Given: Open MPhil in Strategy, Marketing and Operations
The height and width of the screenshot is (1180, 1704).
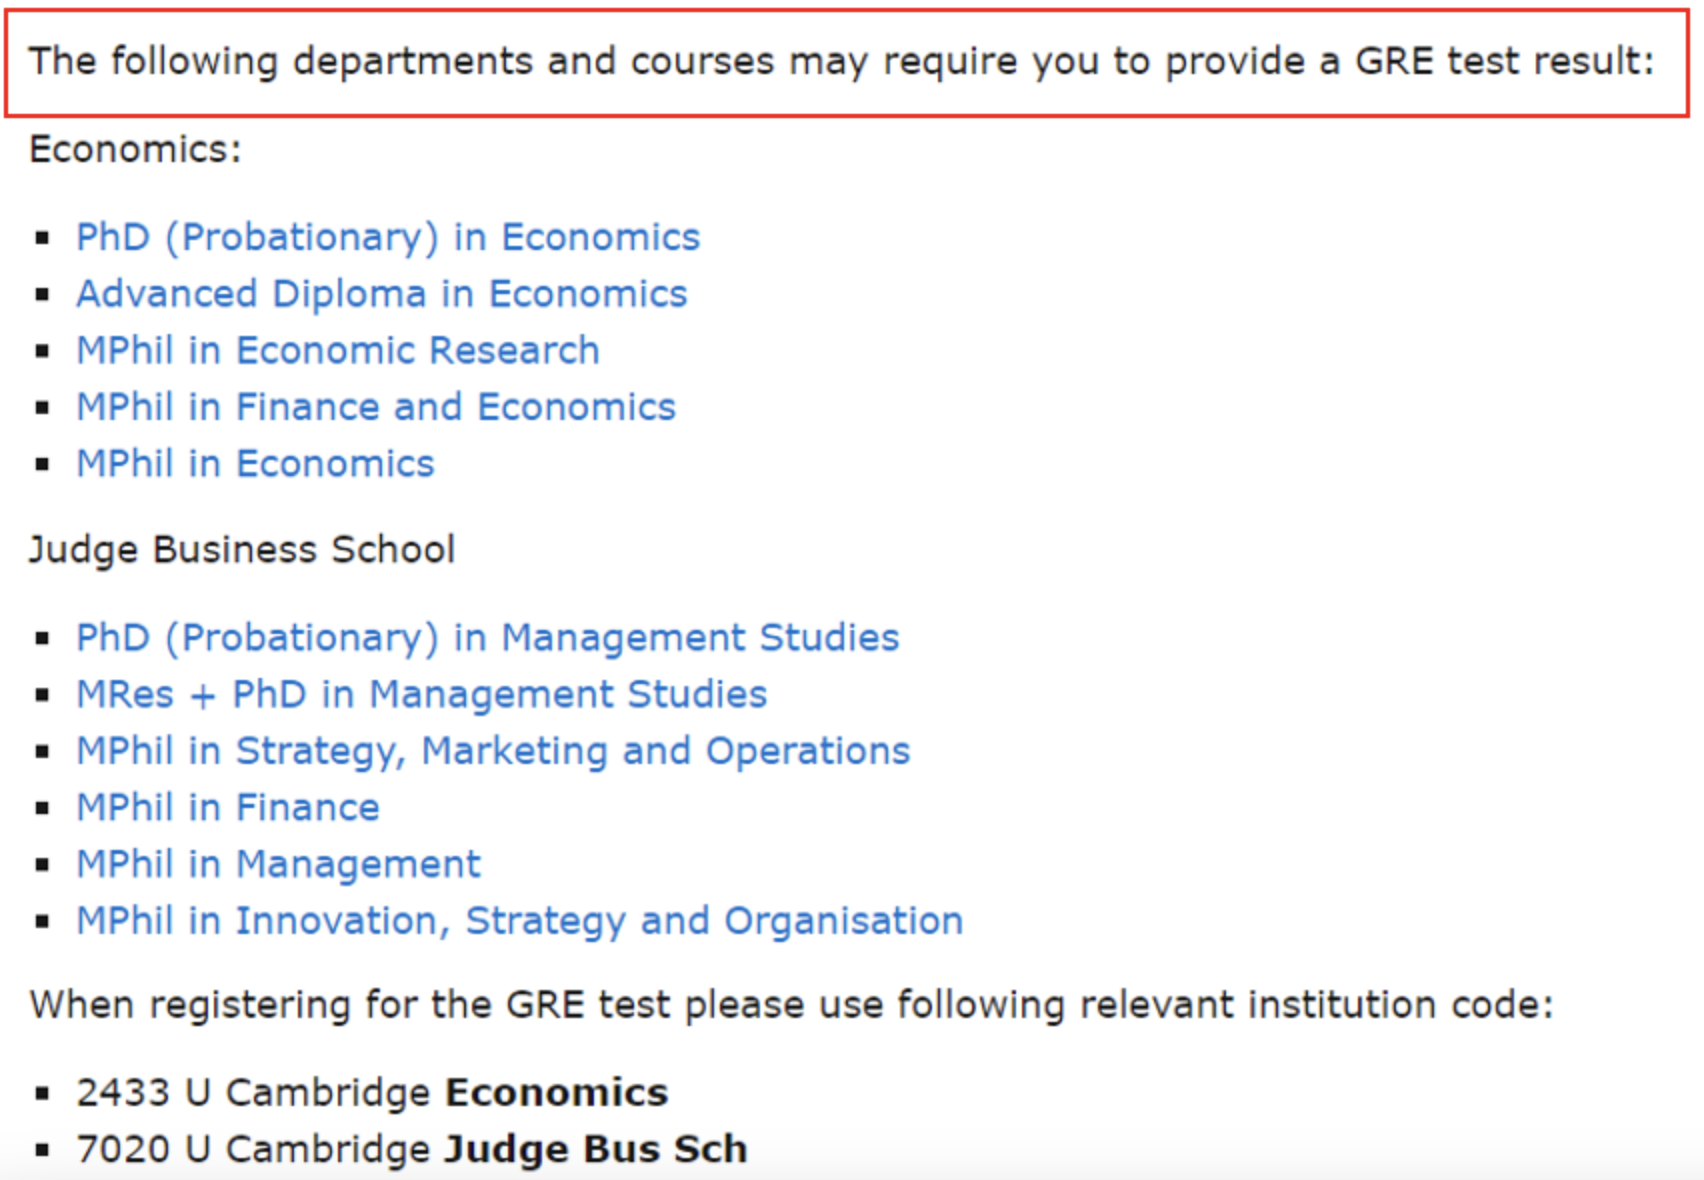Looking at the screenshot, I should (x=493, y=752).
